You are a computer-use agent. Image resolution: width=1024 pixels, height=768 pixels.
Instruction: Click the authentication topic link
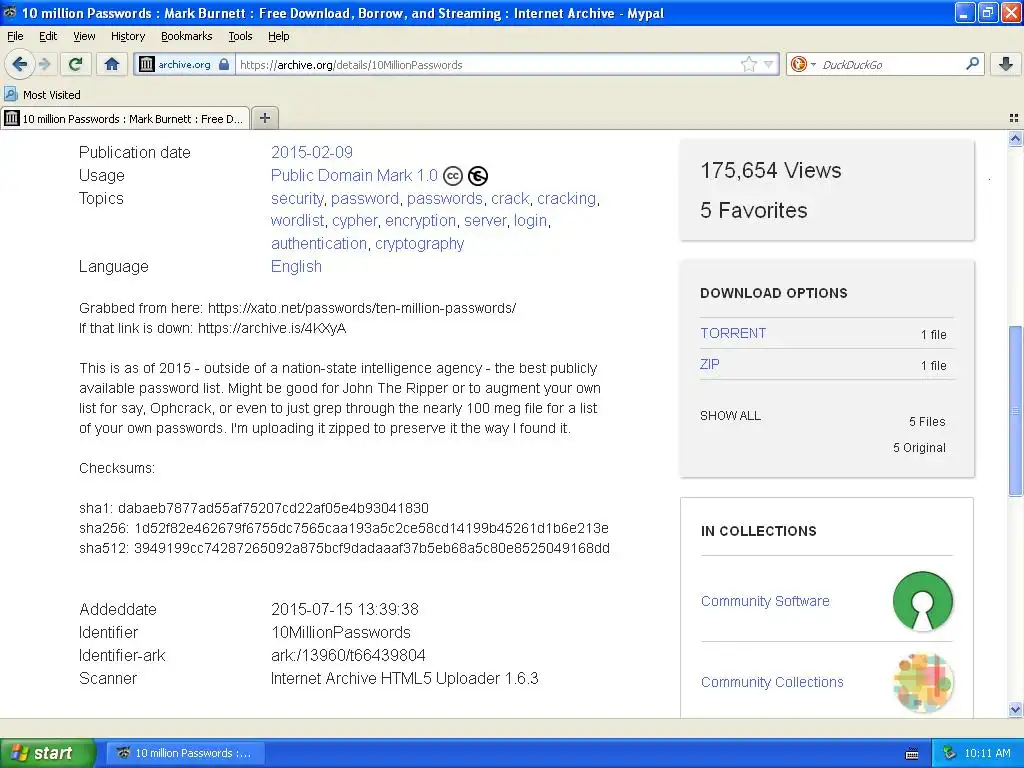pyautogui.click(x=319, y=244)
